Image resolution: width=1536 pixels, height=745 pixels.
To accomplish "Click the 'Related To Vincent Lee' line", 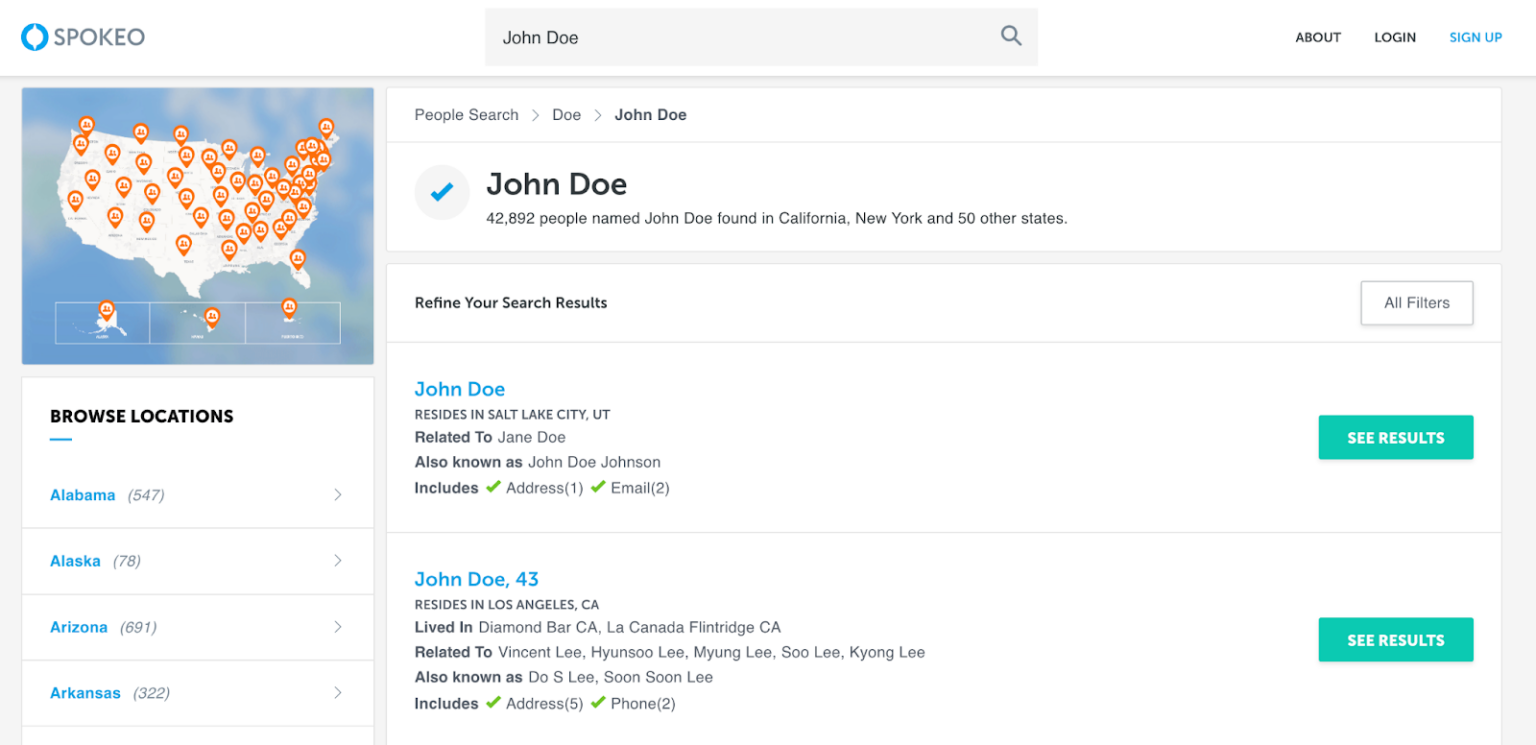I will [670, 652].
